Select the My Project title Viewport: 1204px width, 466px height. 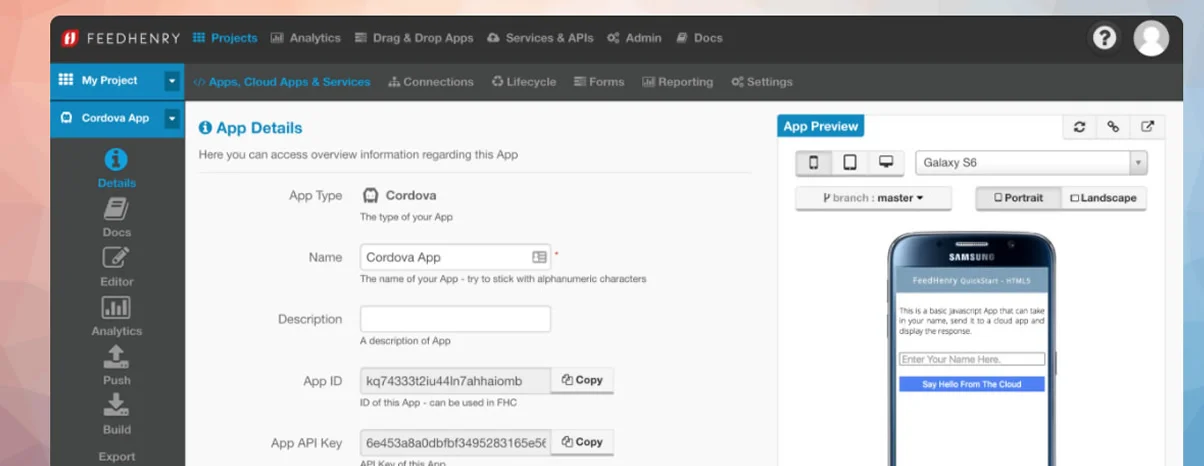[109, 80]
